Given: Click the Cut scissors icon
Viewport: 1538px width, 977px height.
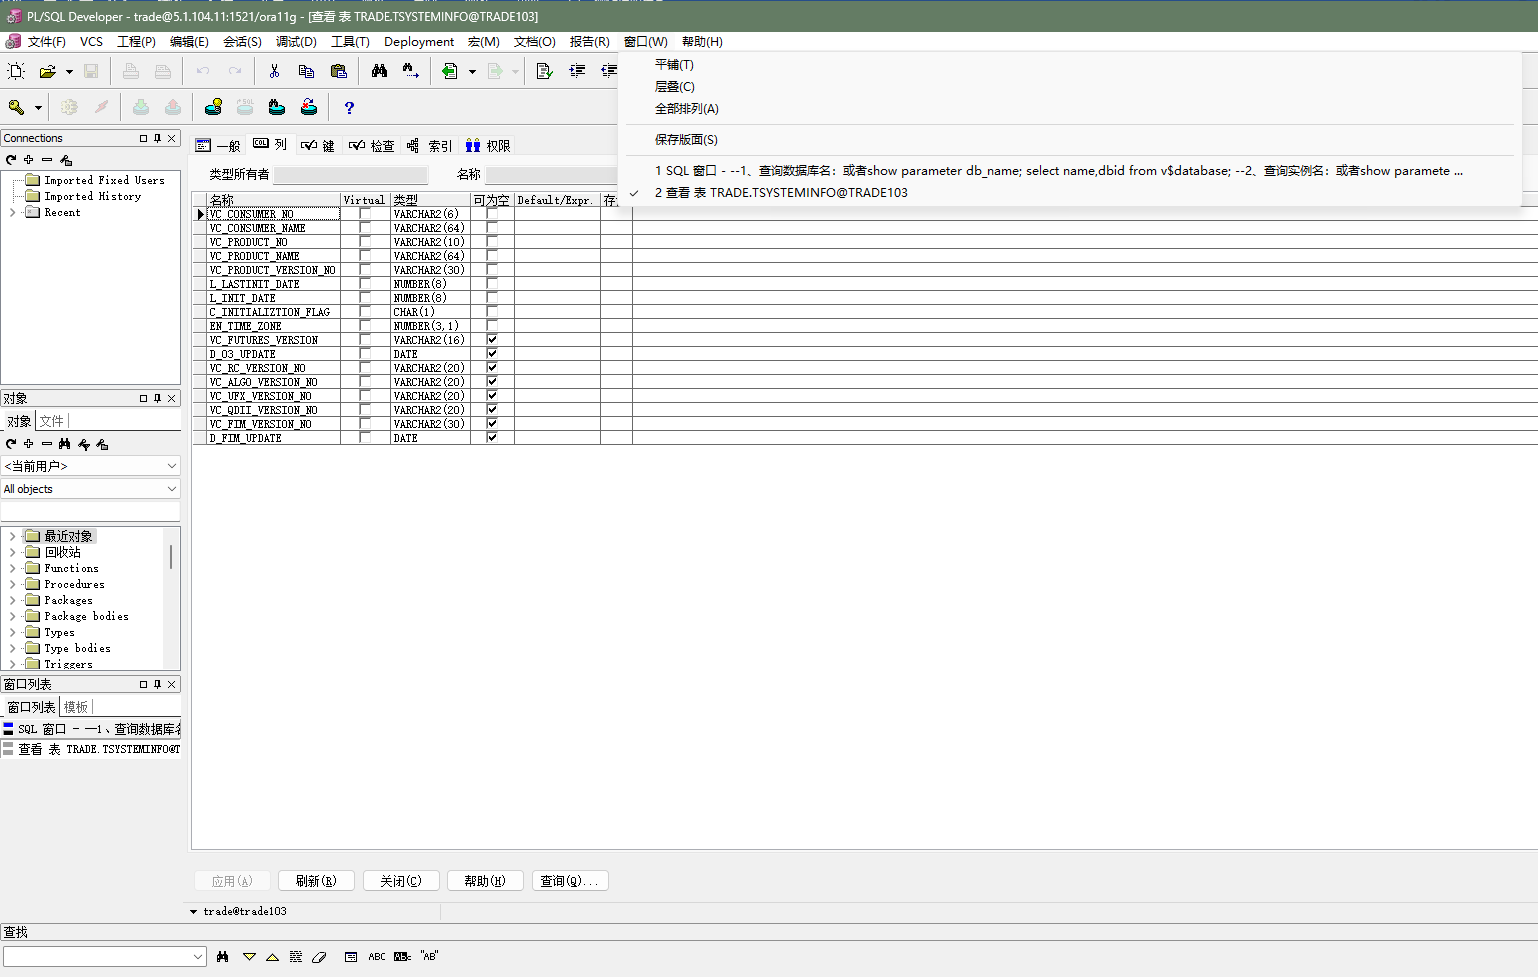Looking at the screenshot, I should click(x=274, y=71).
